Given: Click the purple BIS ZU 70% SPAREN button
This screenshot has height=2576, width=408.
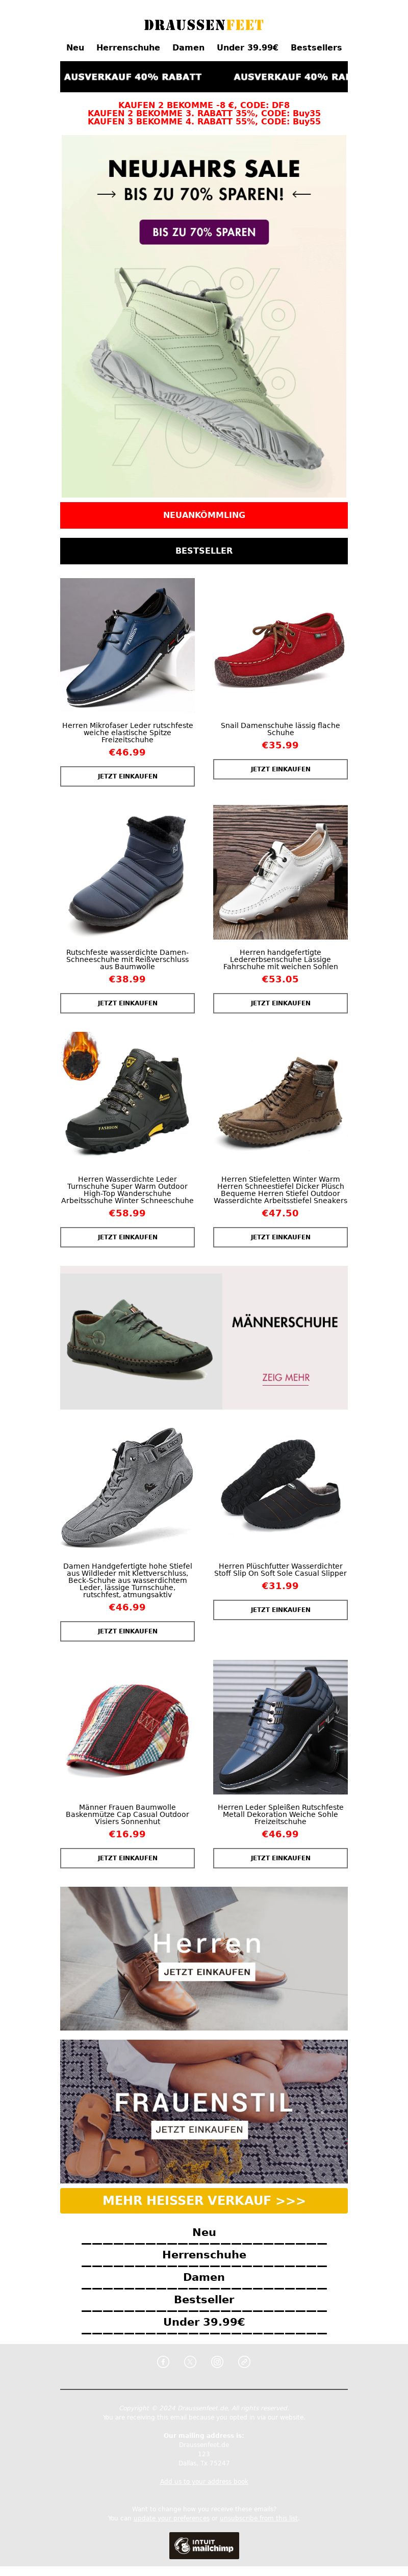Looking at the screenshot, I should click(x=204, y=232).
